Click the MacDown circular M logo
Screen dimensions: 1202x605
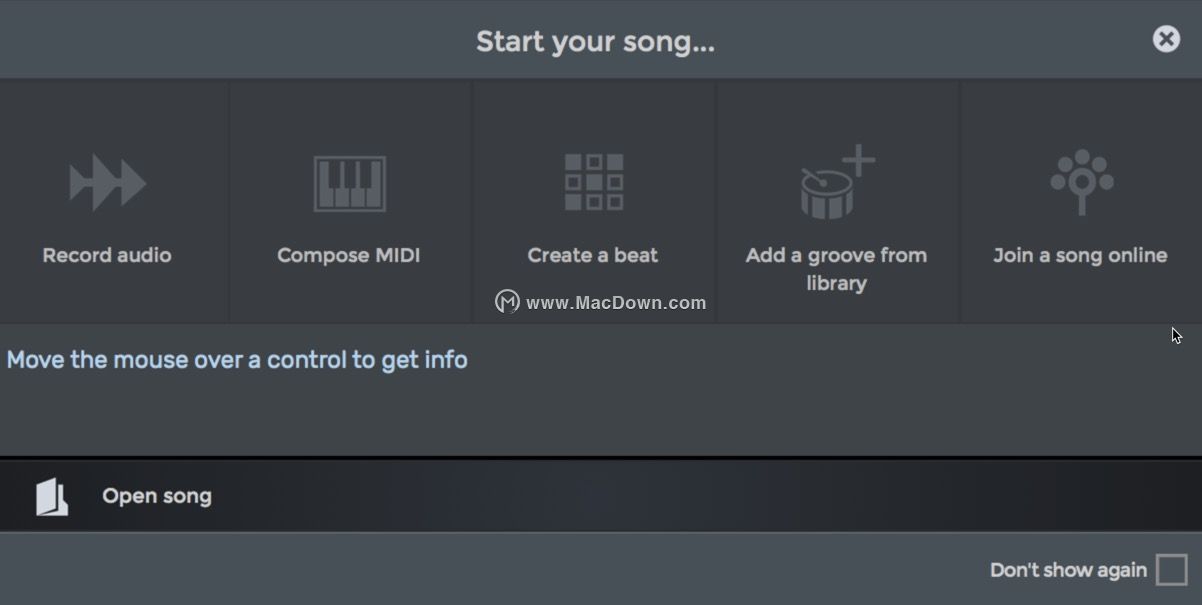(x=507, y=302)
